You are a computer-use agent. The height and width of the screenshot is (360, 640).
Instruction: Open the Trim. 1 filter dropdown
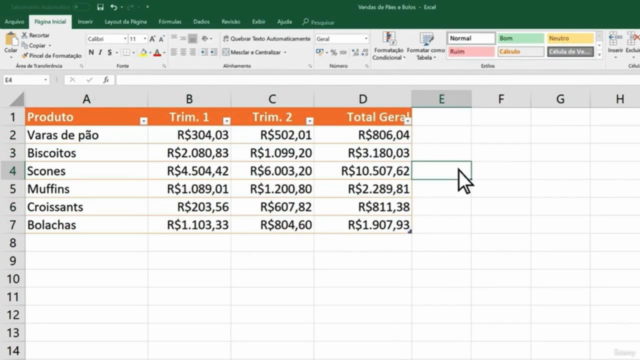click(227, 121)
